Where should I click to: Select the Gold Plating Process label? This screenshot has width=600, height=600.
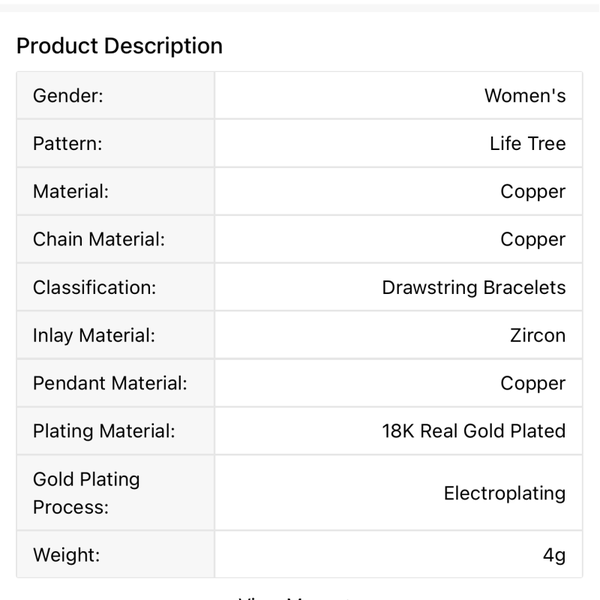pyautogui.click(x=86, y=493)
